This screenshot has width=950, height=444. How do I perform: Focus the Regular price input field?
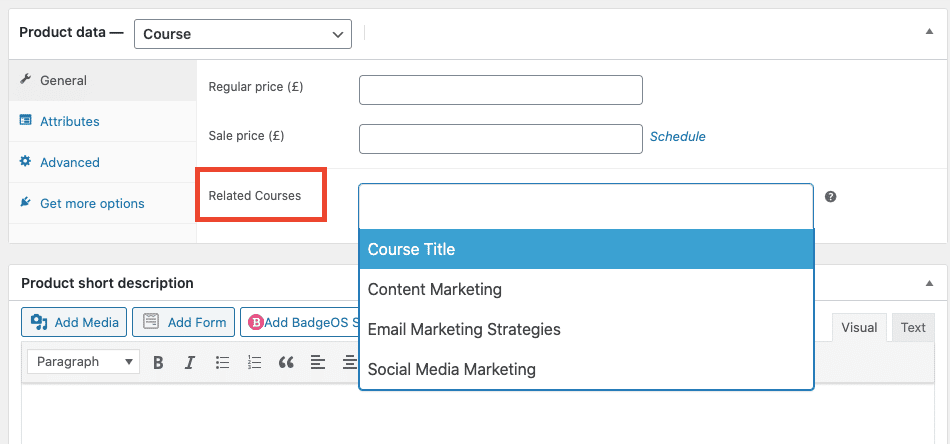point(500,90)
